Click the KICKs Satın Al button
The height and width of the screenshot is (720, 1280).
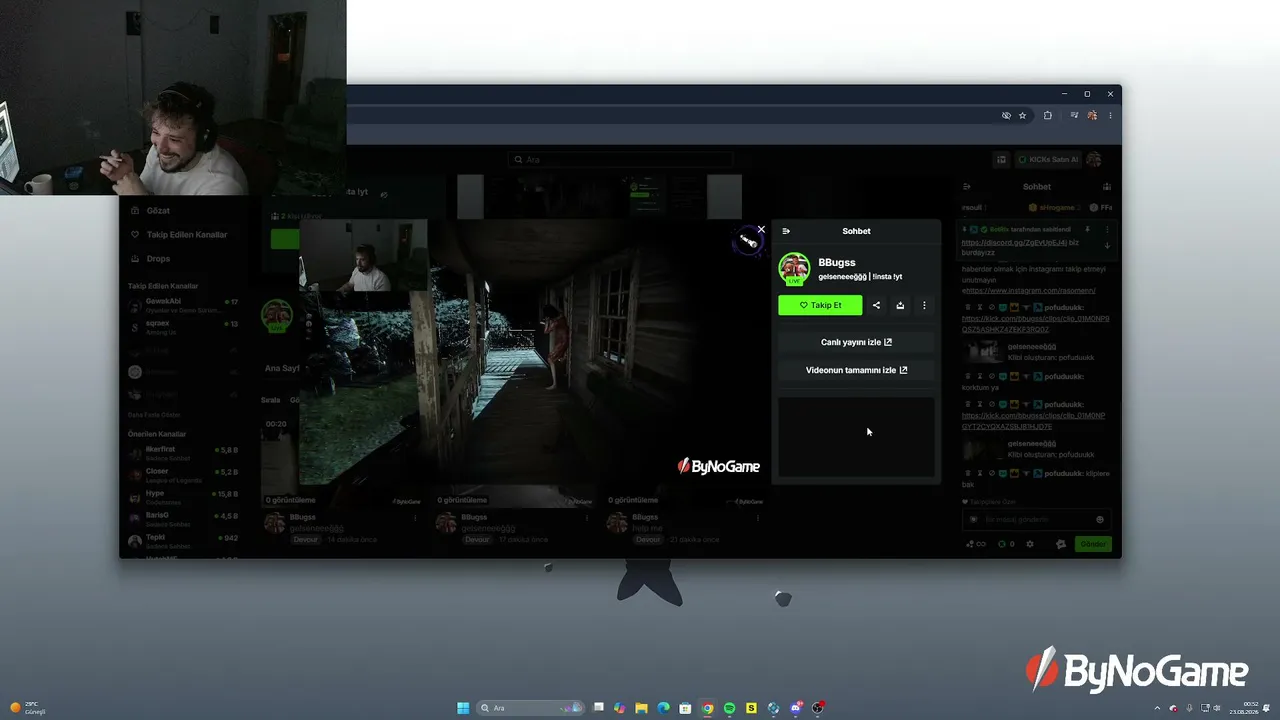pyautogui.click(x=1048, y=160)
